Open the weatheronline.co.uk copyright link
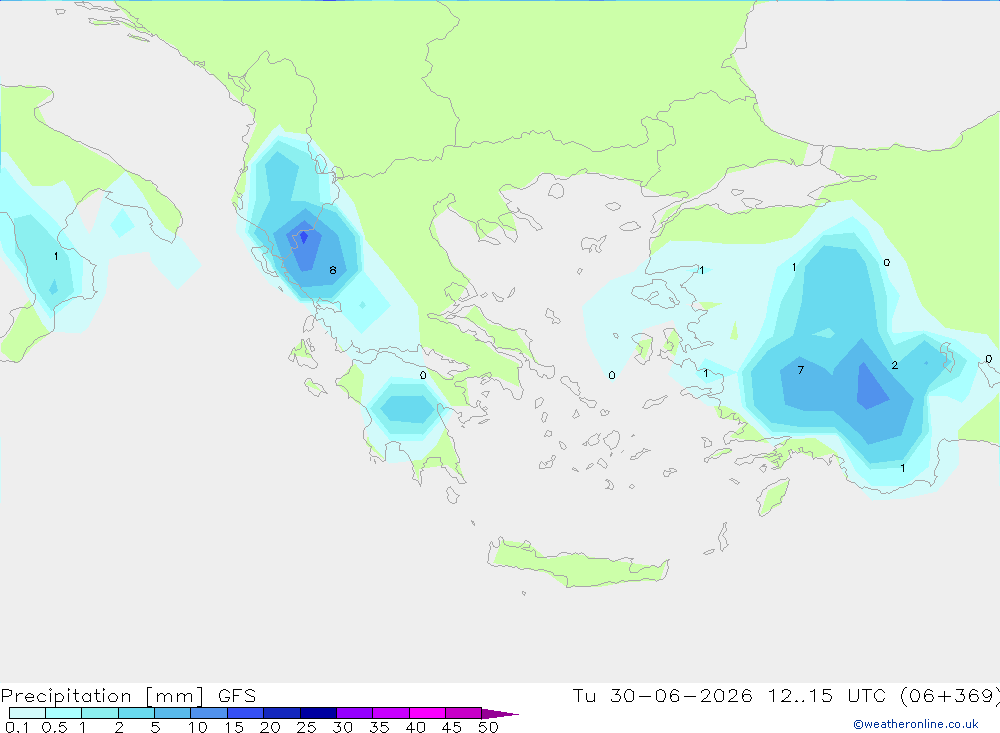The image size is (1000, 733). click(916, 724)
